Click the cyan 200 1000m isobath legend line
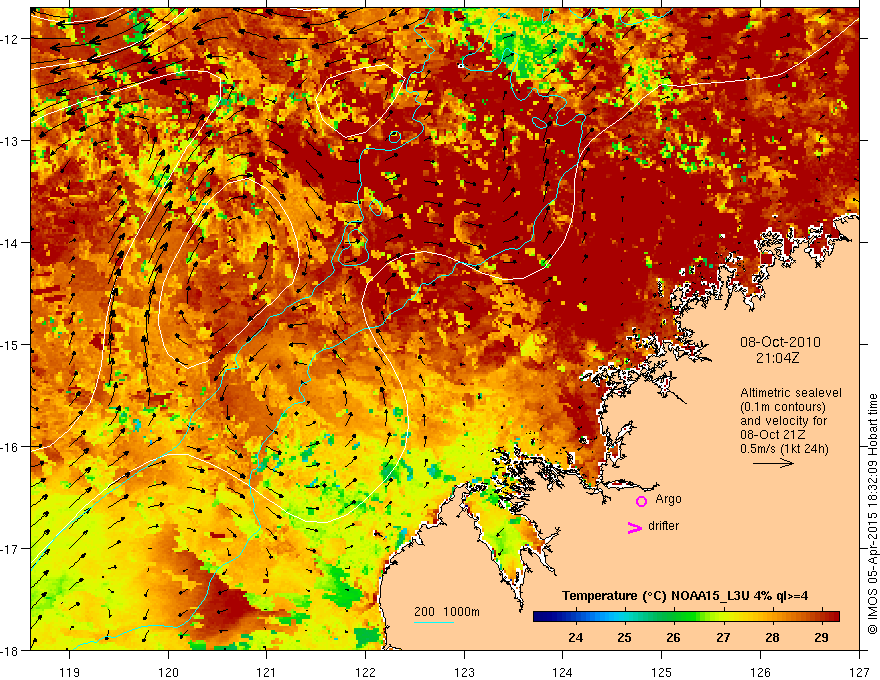This screenshot has height=680, width=880. 434,622
